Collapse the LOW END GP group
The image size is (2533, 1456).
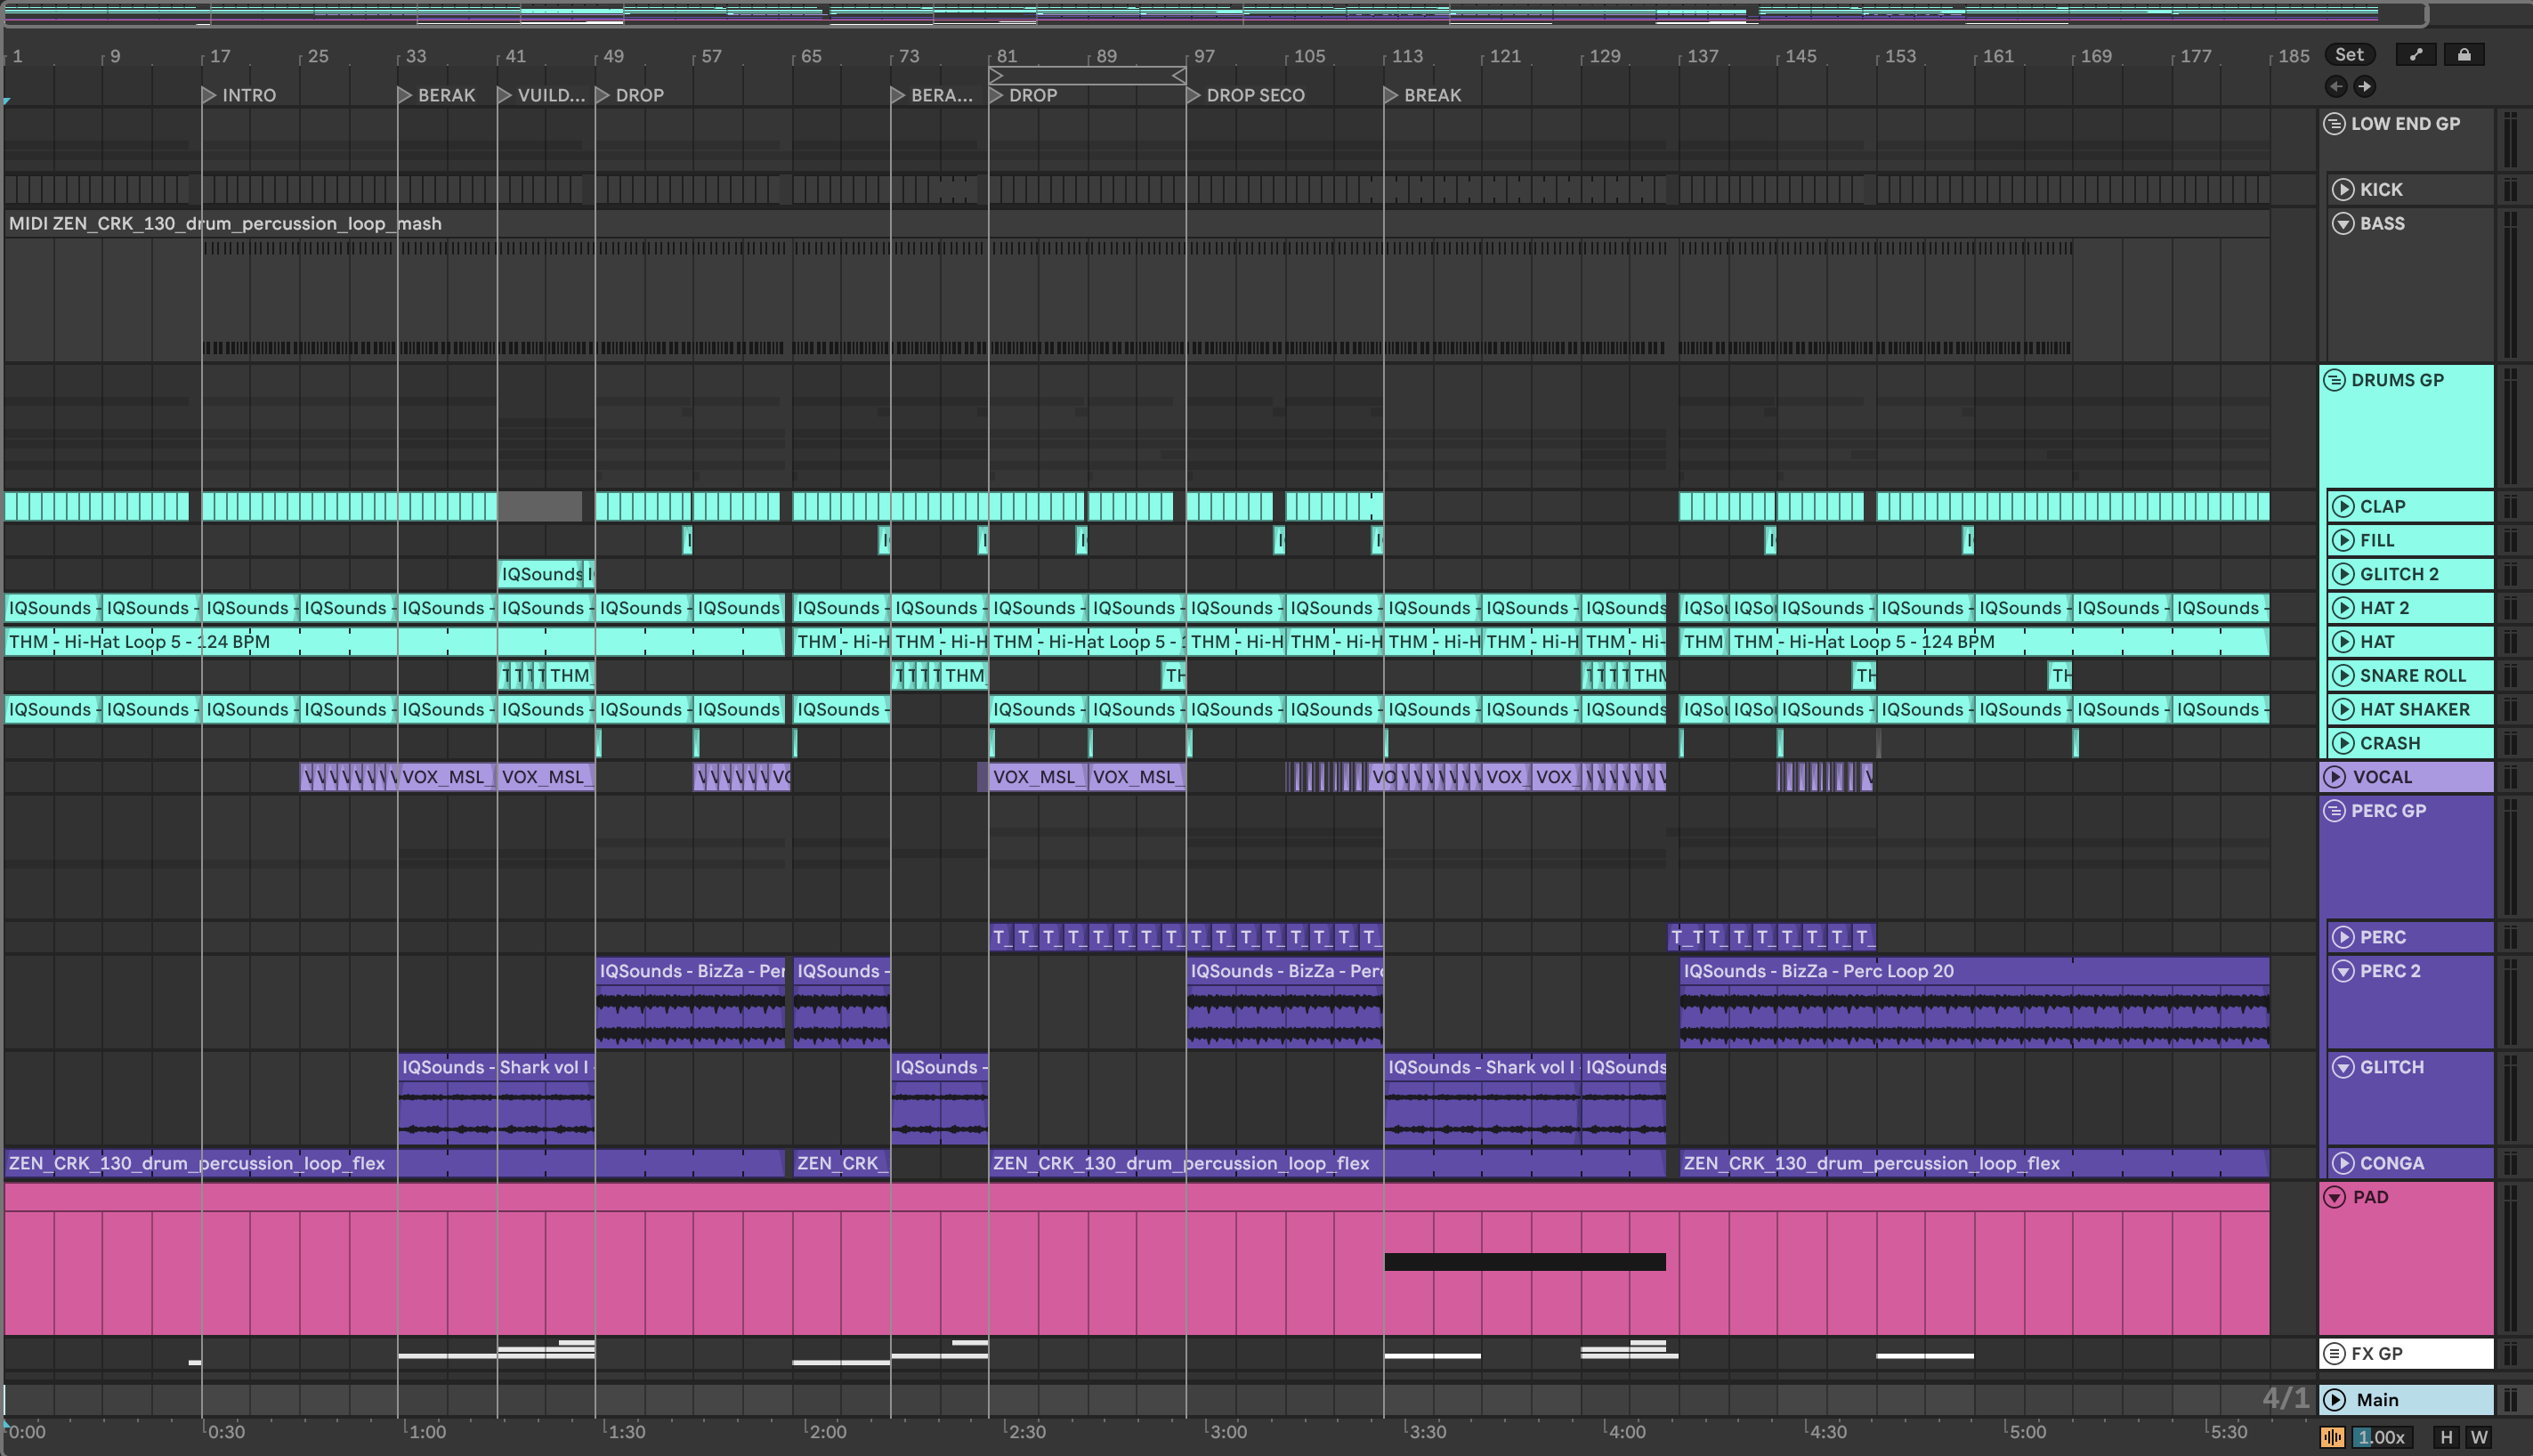(x=2334, y=124)
